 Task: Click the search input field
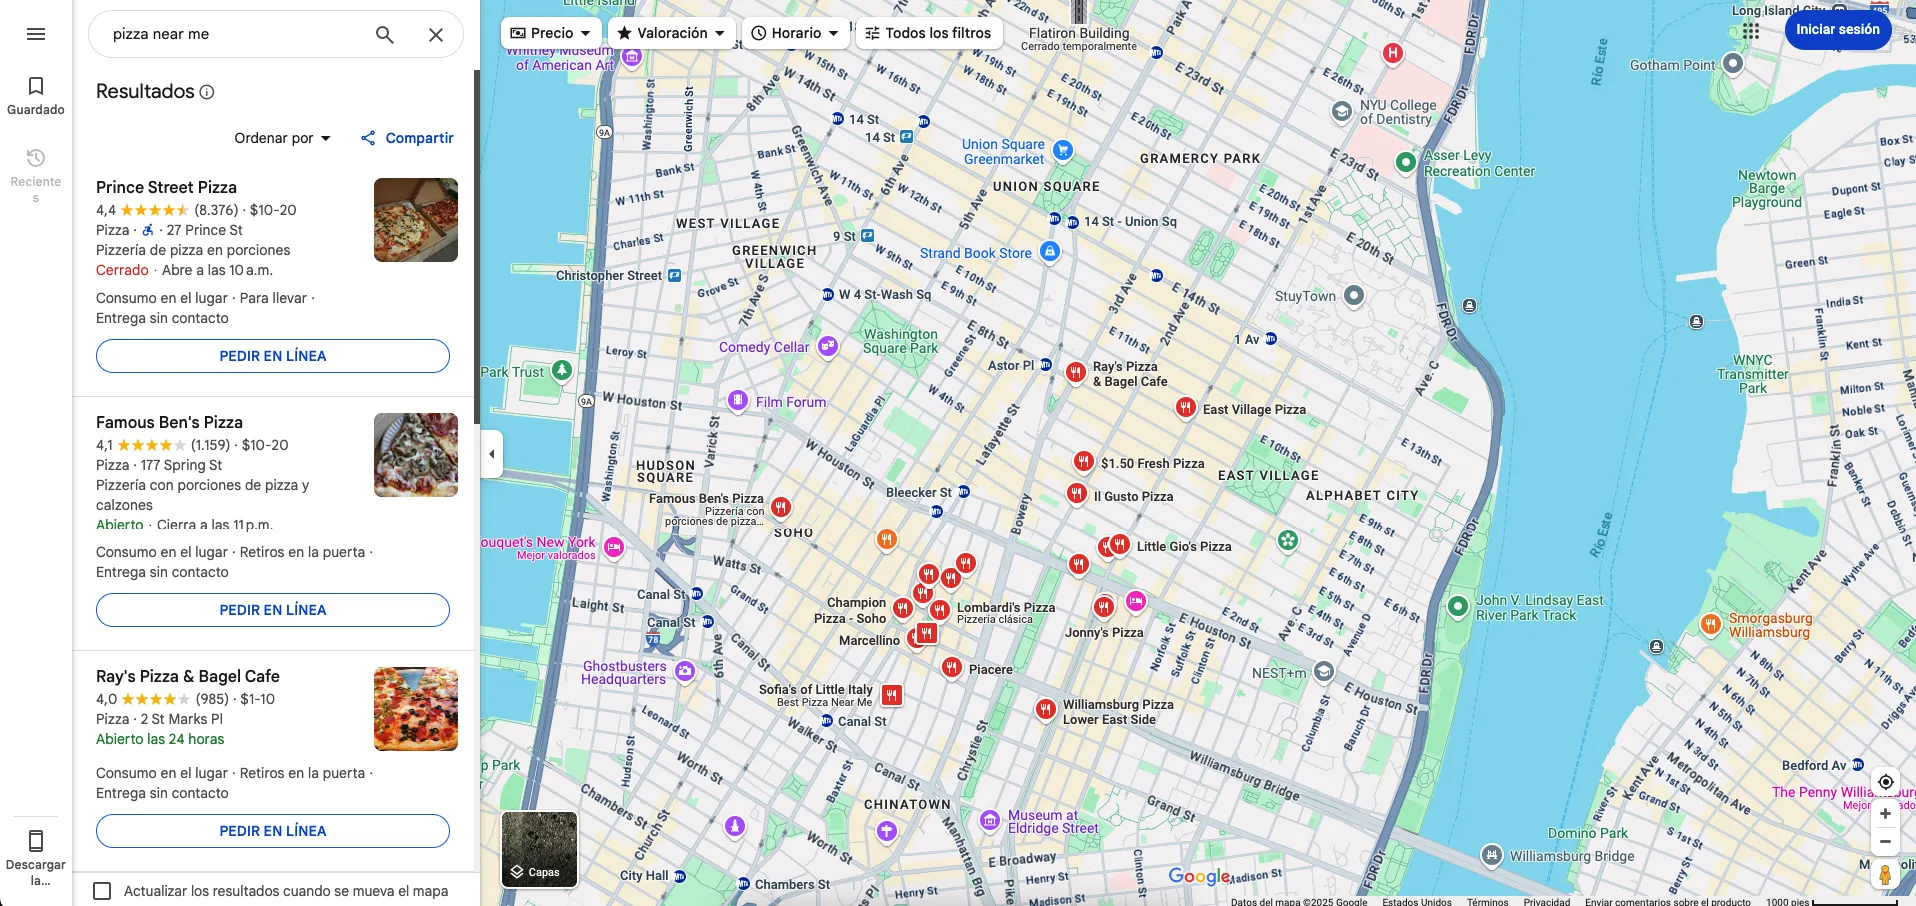point(237,34)
